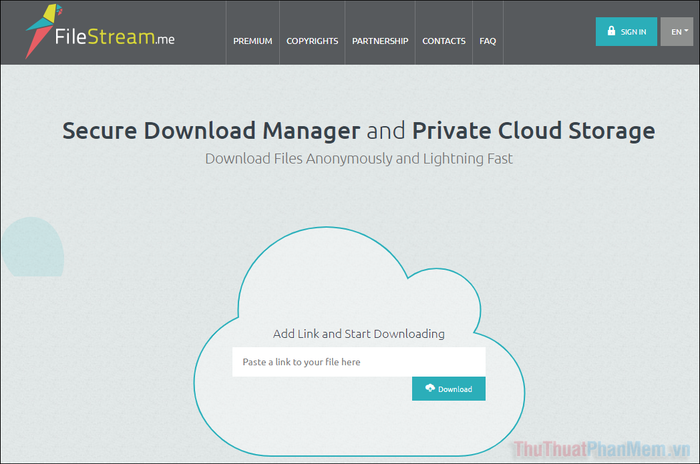Open the Copyrights page

point(312,41)
